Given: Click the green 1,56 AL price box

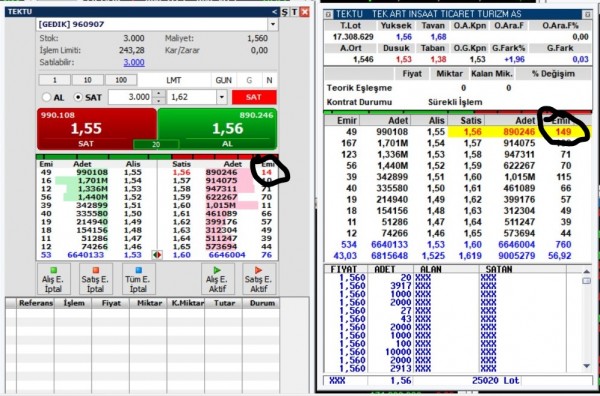Looking at the screenshot, I should pos(217,129).
